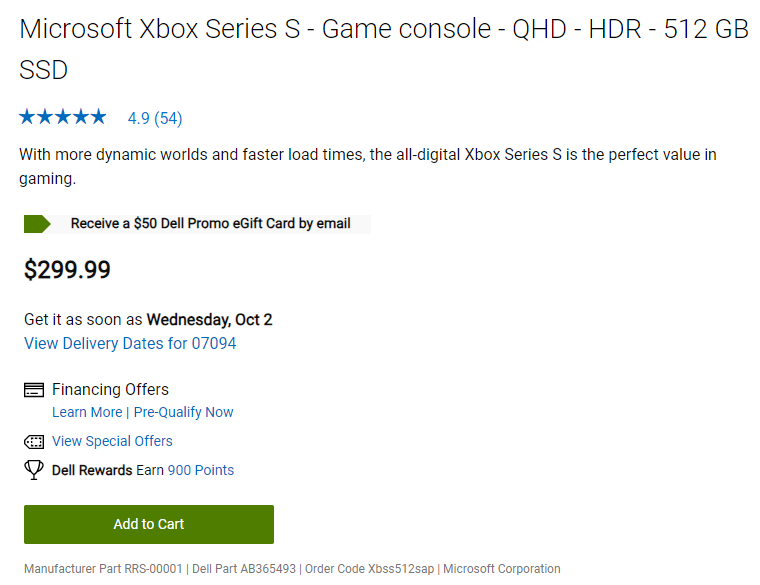Click the 900 Points rewards link
Viewport: 760px width, 585px height.
point(201,470)
